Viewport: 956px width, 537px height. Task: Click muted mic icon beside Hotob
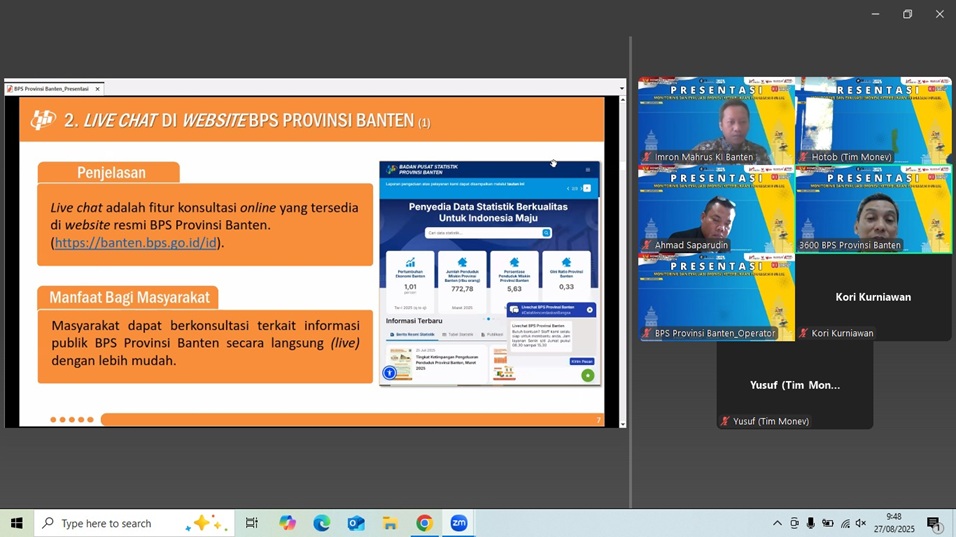(x=804, y=157)
